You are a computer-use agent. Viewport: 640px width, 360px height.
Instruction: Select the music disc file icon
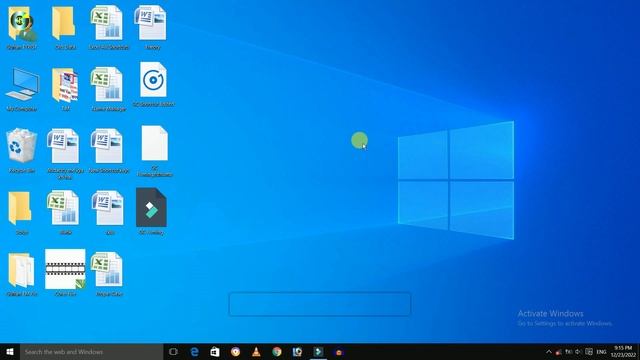(x=153, y=80)
